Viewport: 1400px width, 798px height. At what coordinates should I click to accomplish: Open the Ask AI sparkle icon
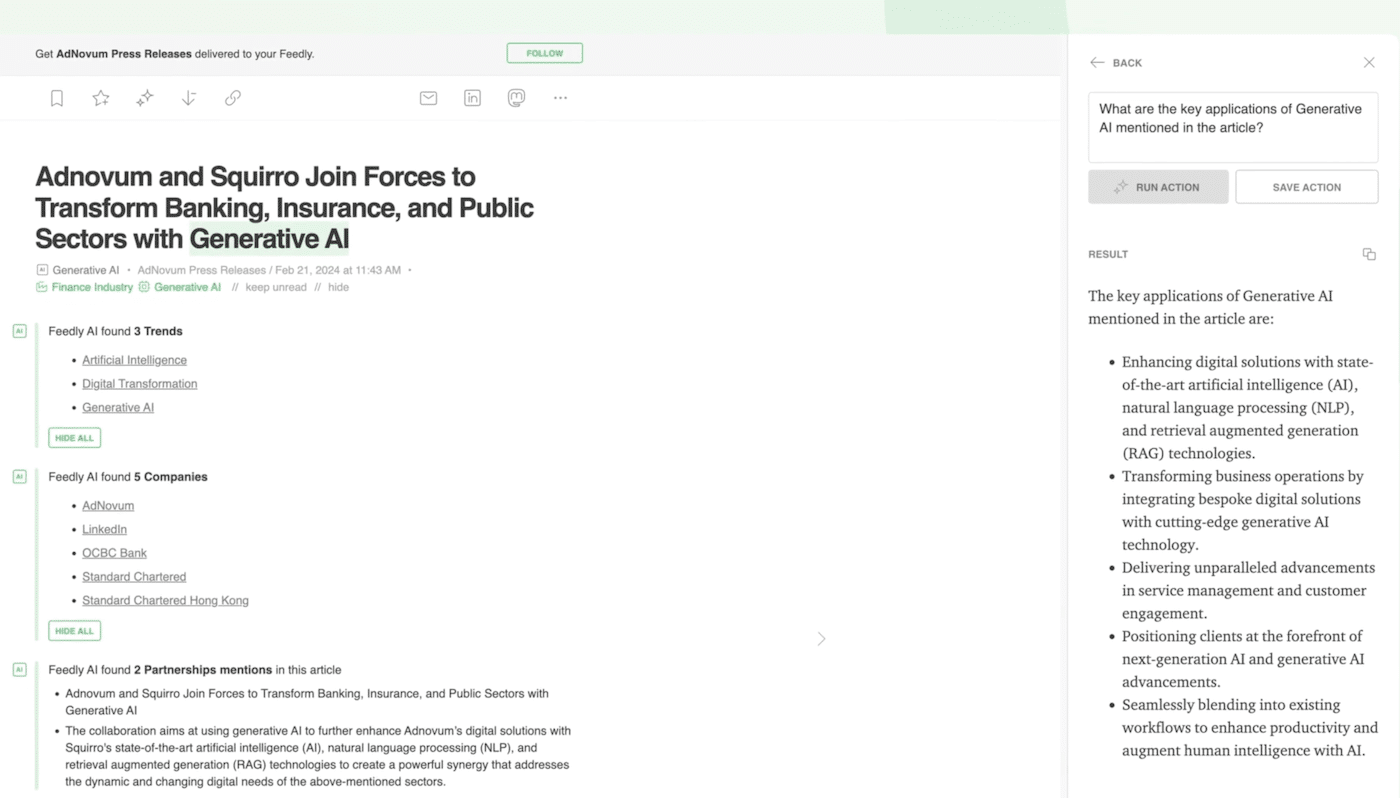145,98
